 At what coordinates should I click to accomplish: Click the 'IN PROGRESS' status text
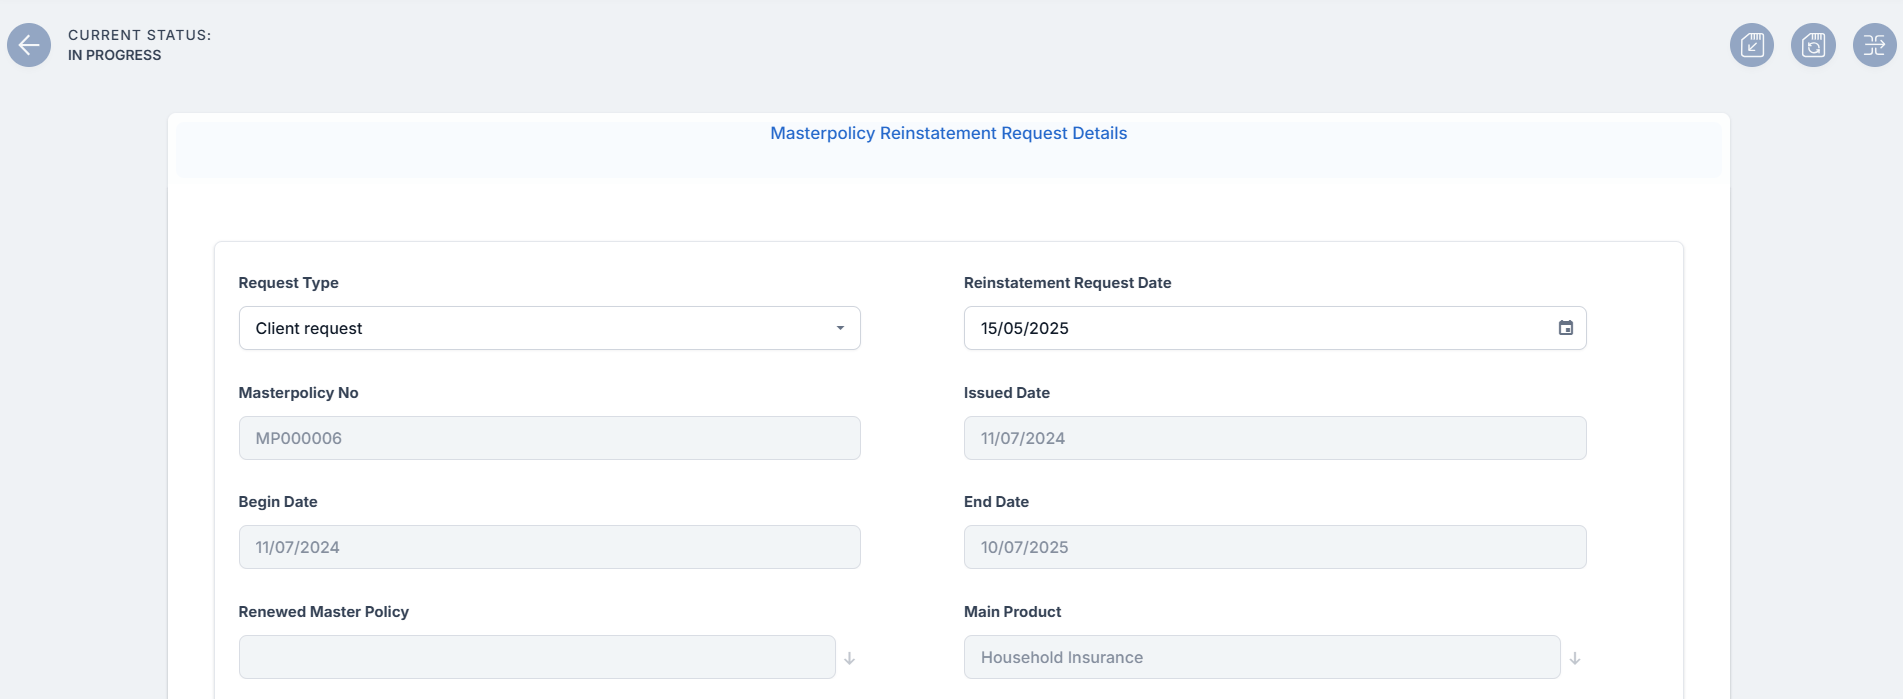point(114,55)
